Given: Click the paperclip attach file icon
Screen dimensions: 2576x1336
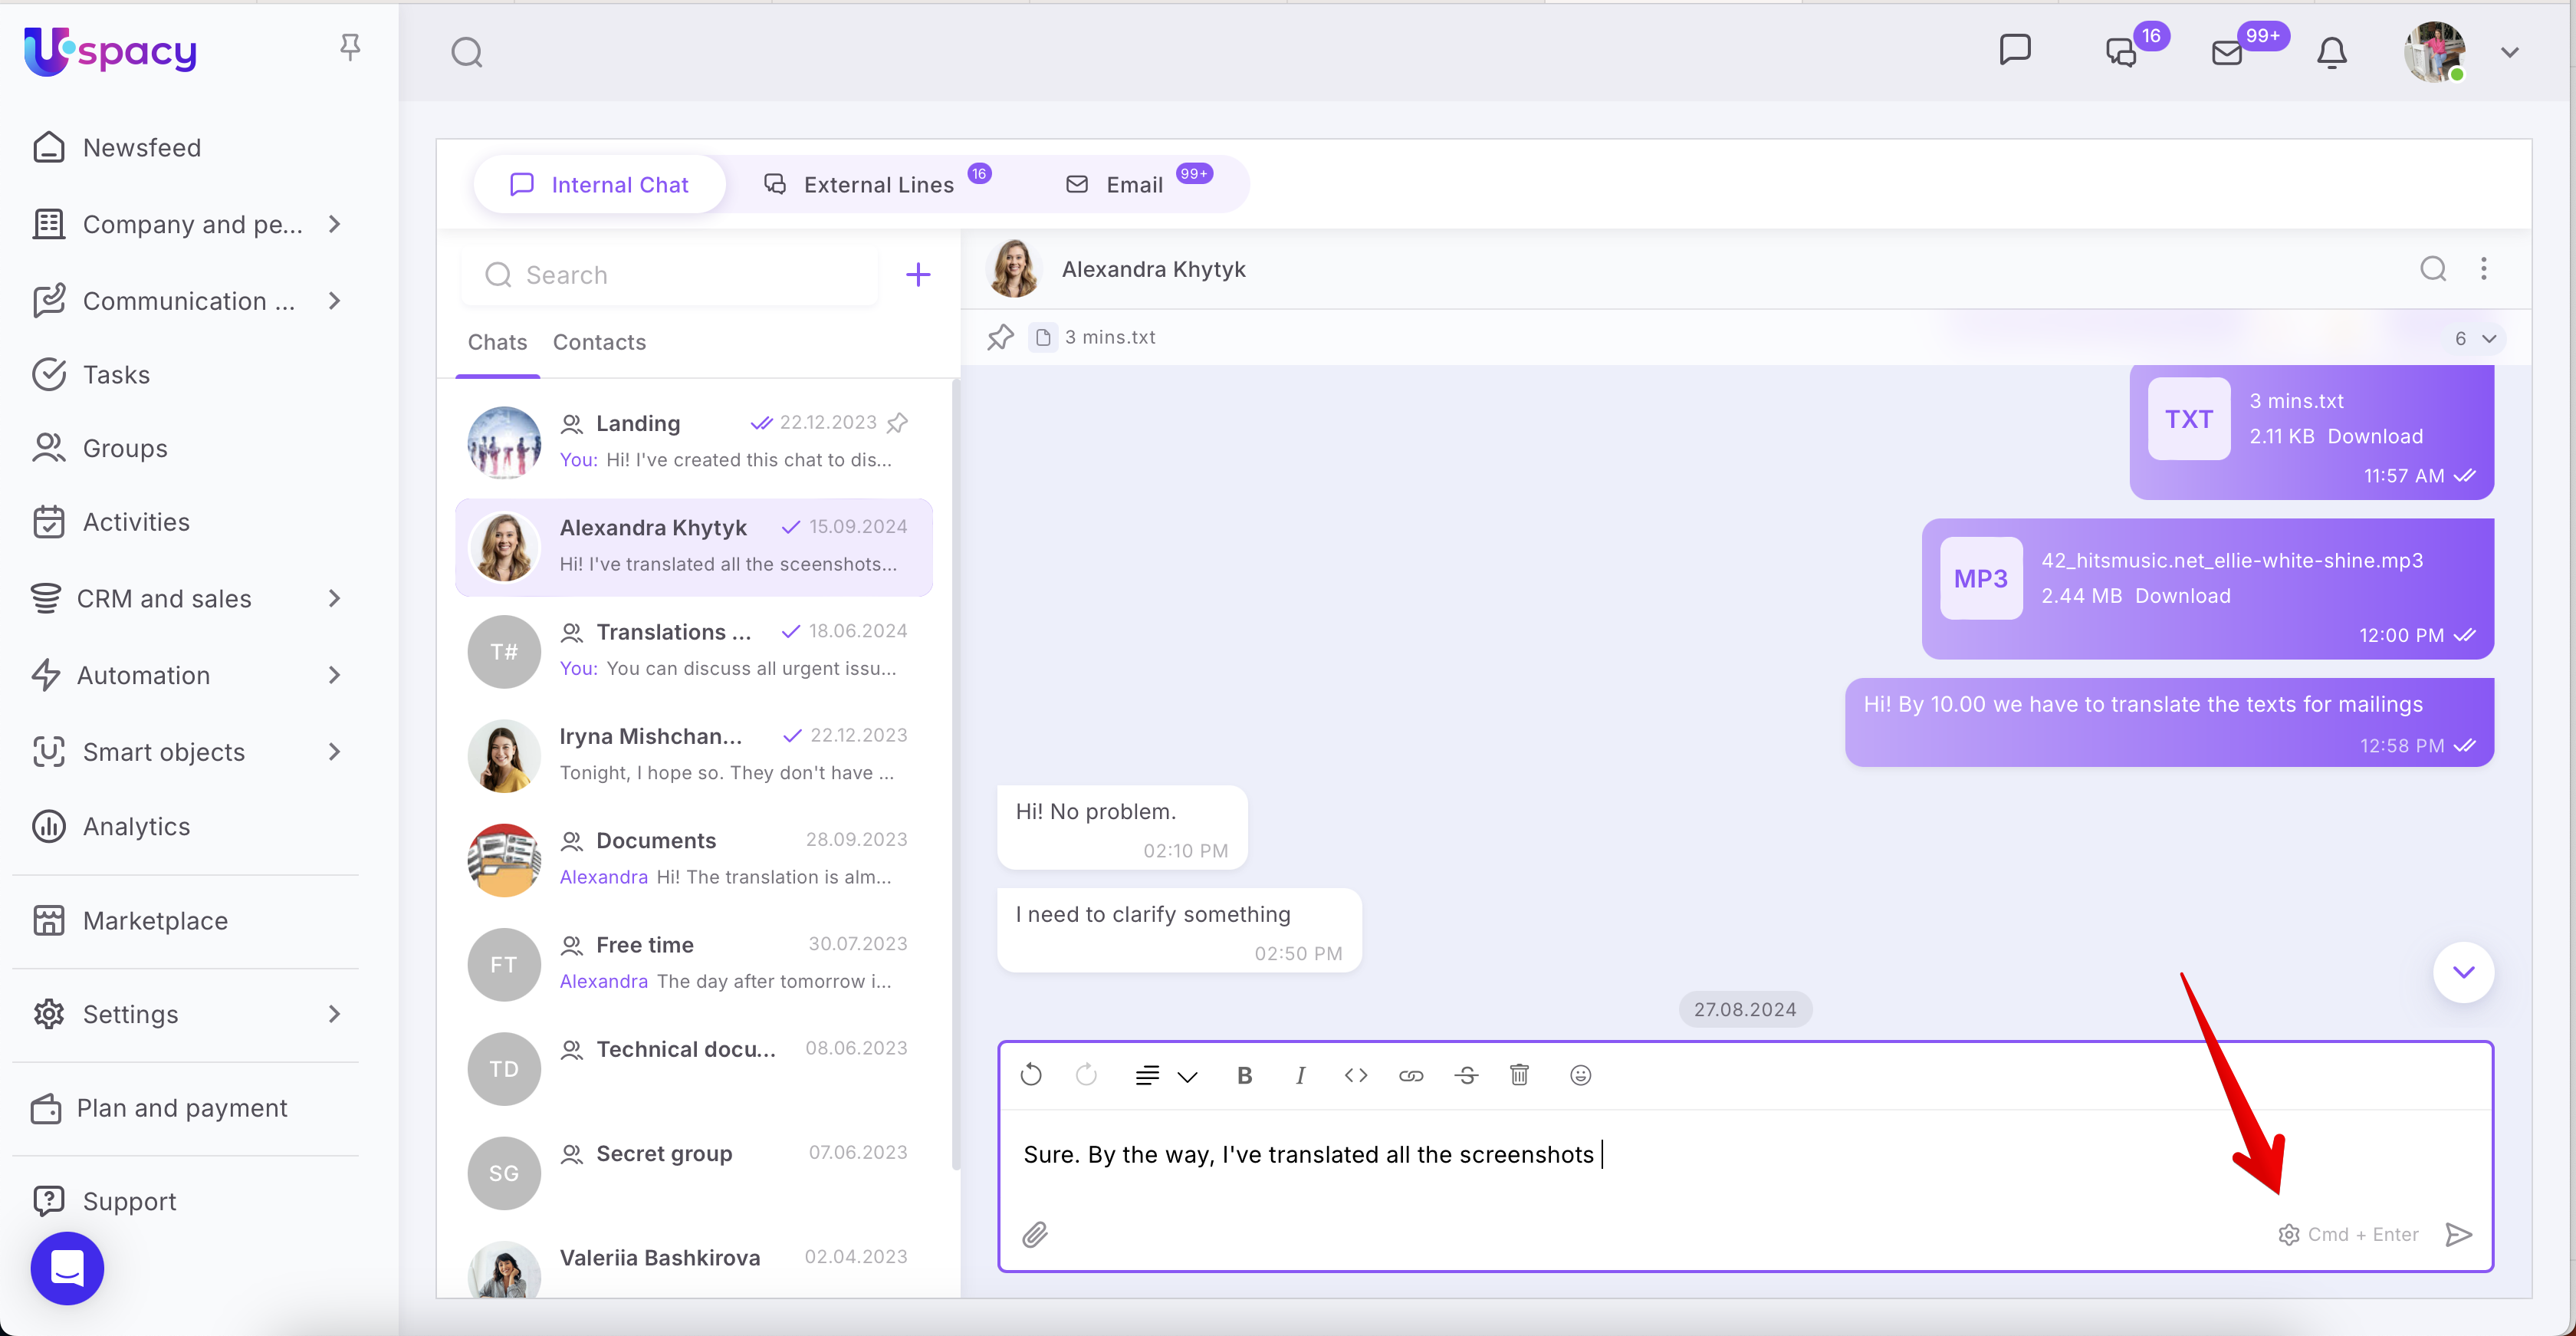Looking at the screenshot, I should (1035, 1234).
